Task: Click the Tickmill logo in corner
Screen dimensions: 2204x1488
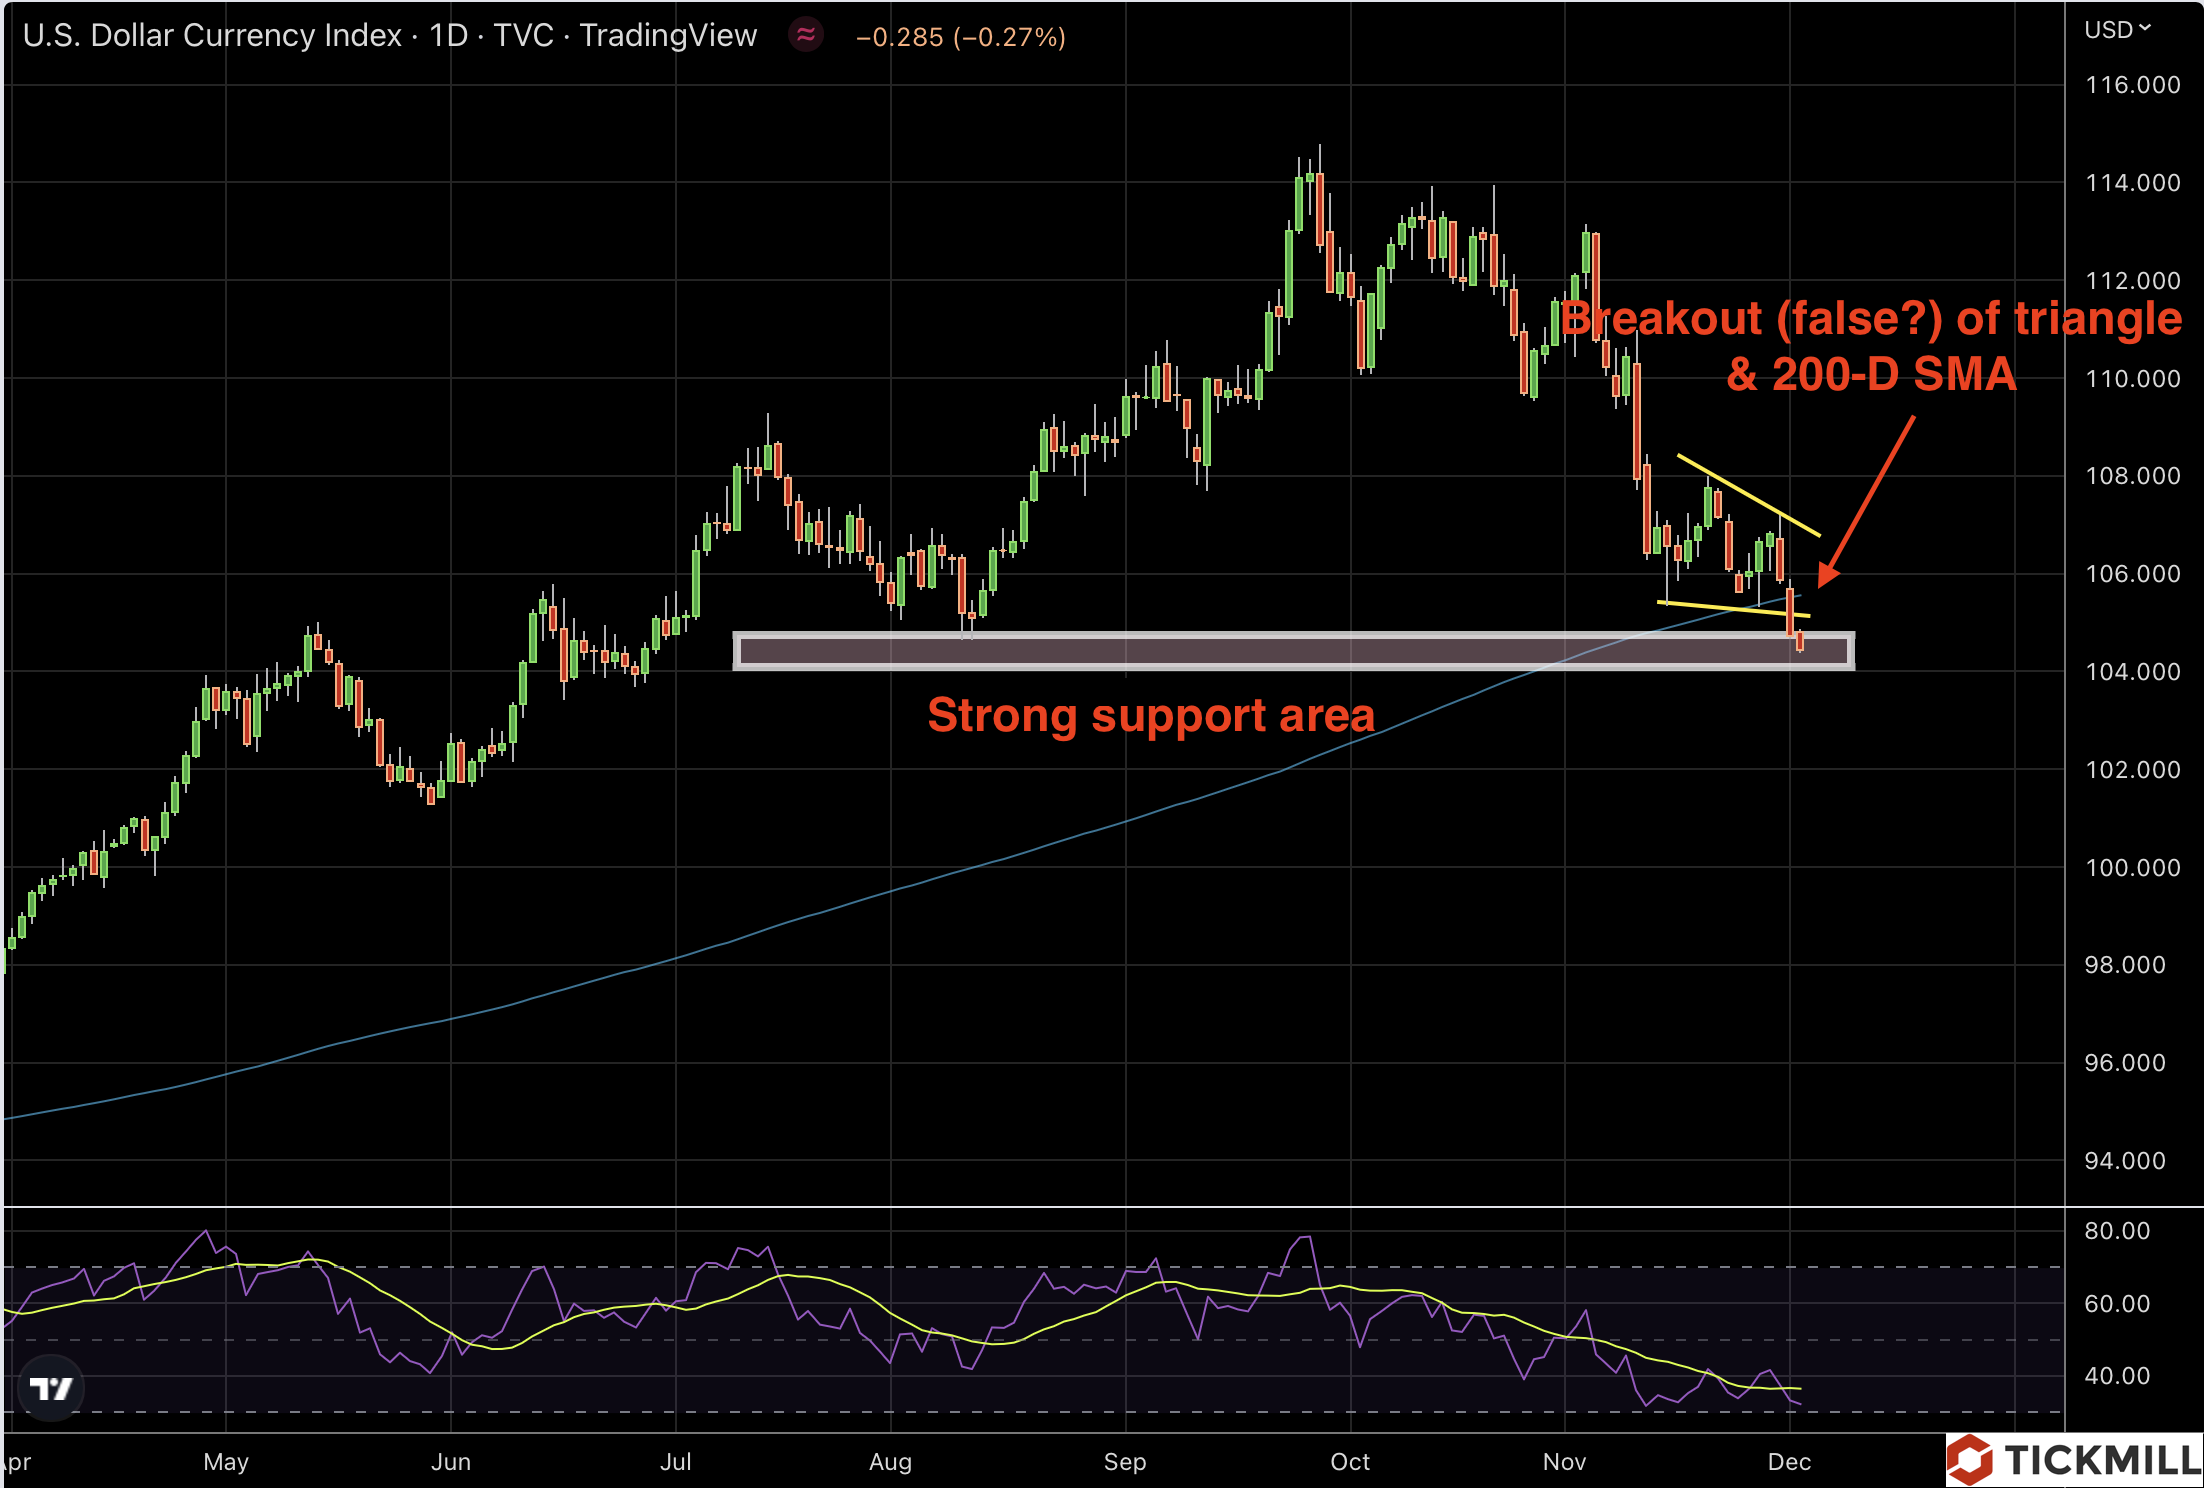Action: click(x=2076, y=1460)
